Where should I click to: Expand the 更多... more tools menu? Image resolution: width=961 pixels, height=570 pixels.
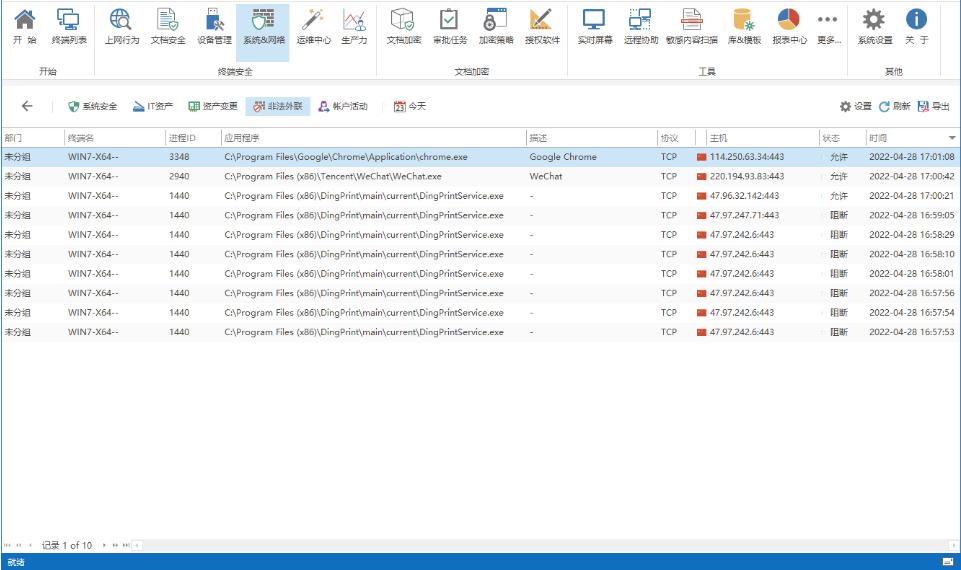click(828, 26)
